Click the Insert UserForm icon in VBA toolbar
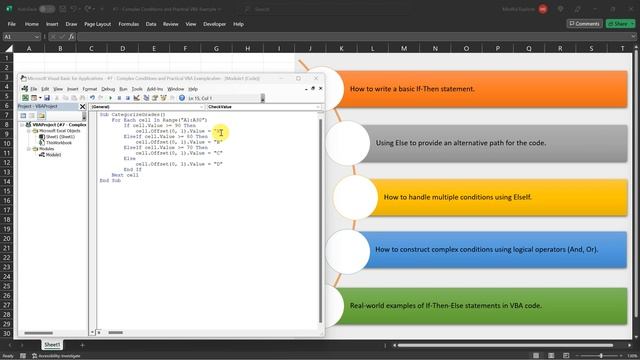640x360 pixels. pos(34,98)
